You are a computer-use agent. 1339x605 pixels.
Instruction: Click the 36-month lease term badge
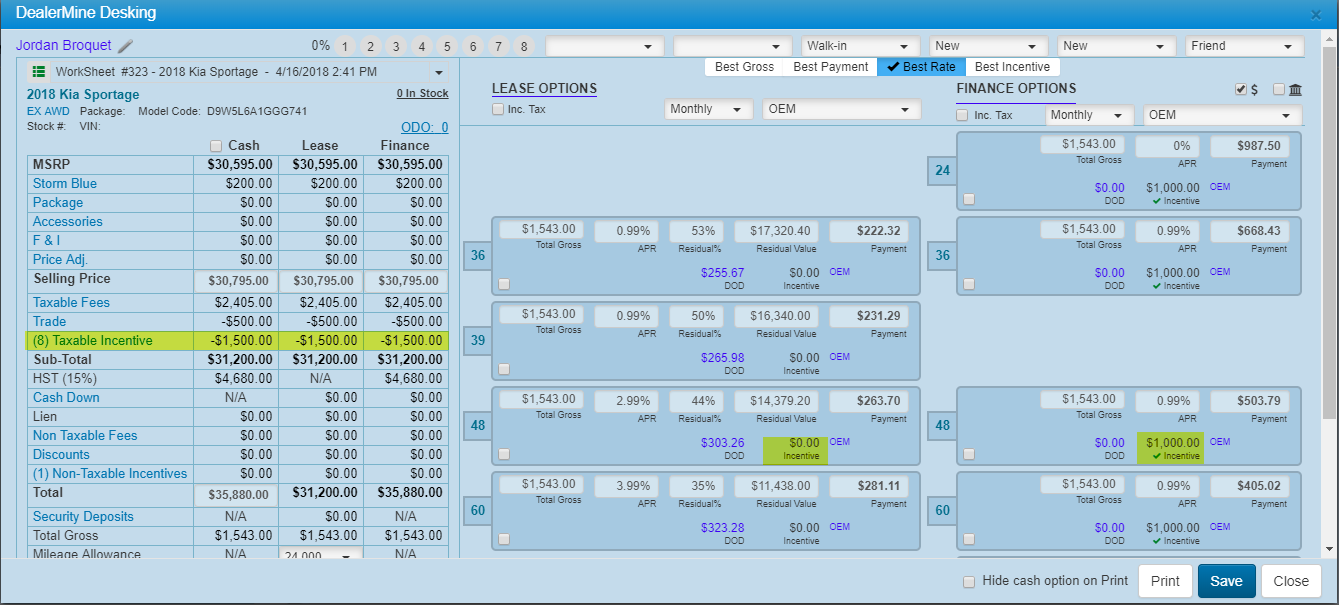point(478,256)
